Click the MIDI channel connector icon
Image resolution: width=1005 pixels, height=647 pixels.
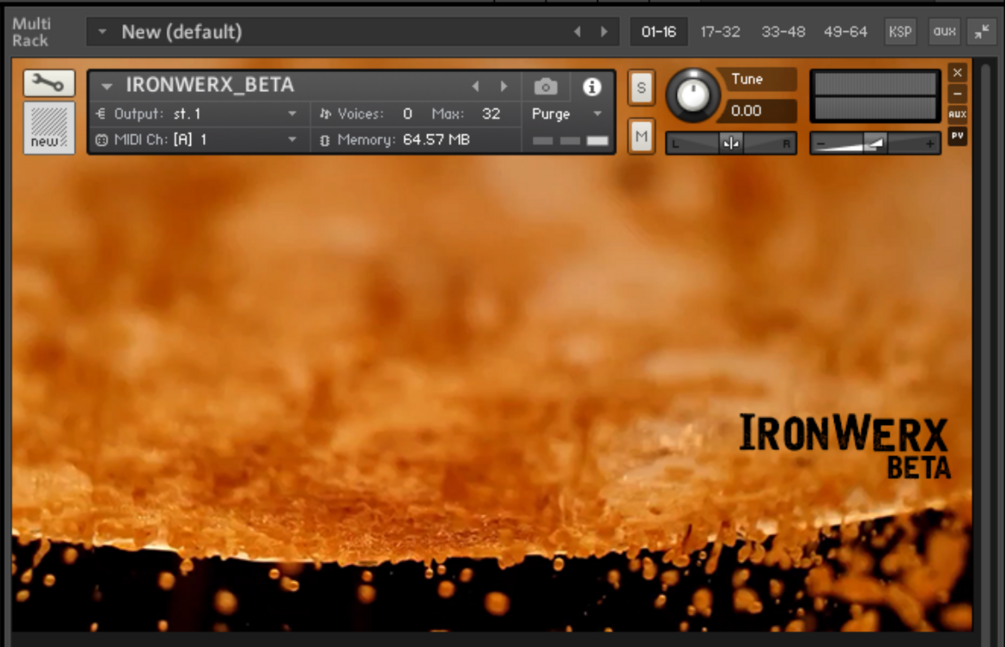pyautogui.click(x=101, y=140)
